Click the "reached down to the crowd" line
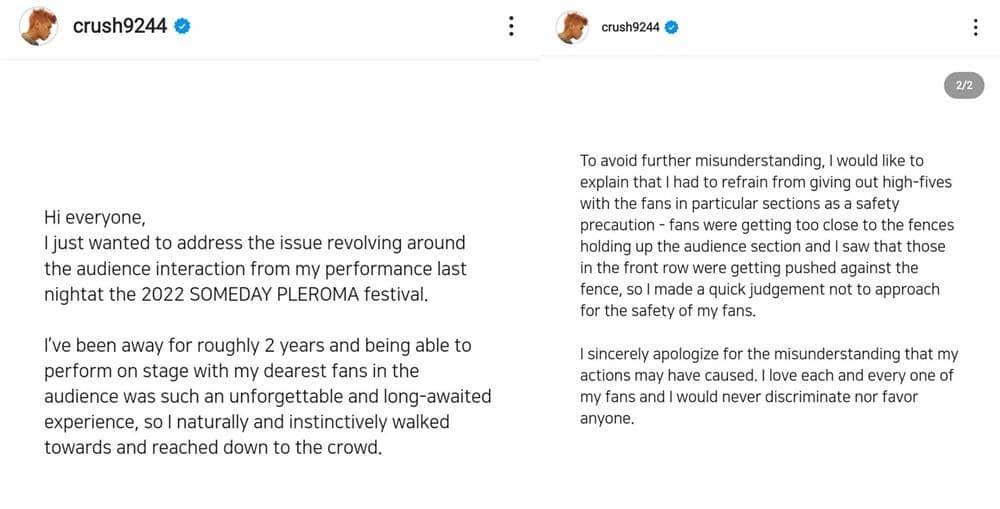Image resolution: width=1000 pixels, height=509 pixels. tap(212, 447)
